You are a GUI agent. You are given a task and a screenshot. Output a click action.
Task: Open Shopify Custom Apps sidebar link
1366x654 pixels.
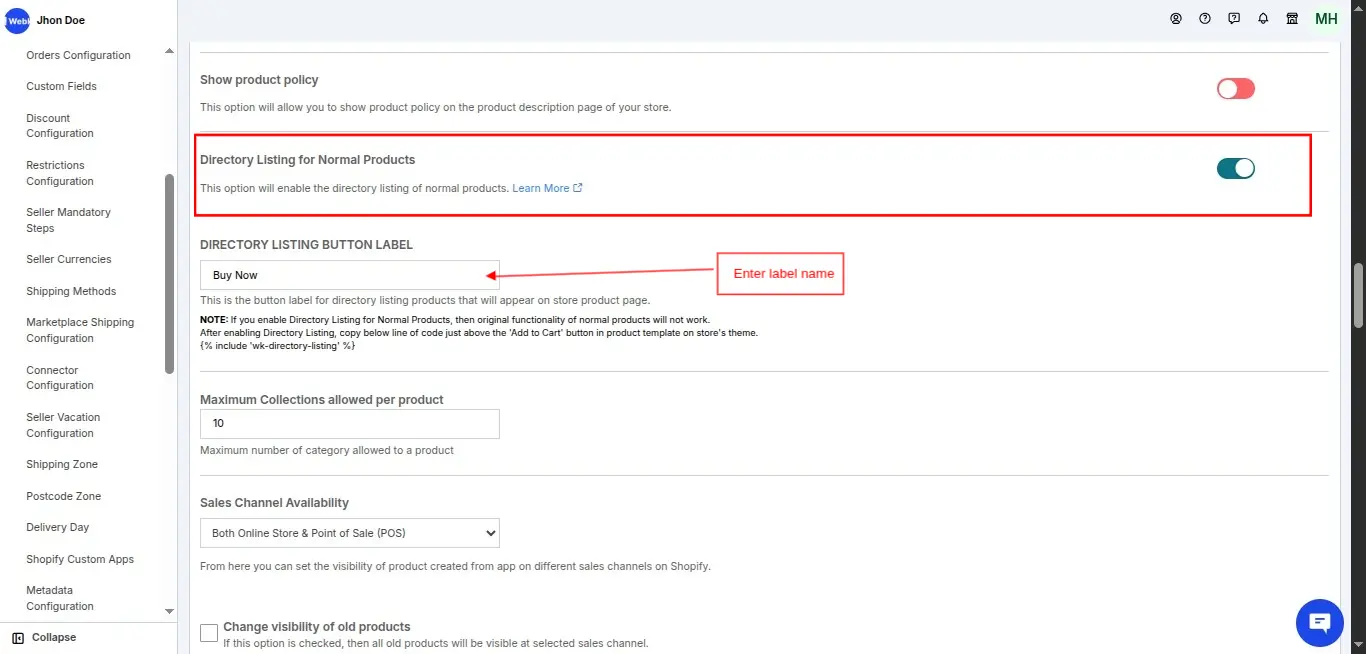point(80,559)
